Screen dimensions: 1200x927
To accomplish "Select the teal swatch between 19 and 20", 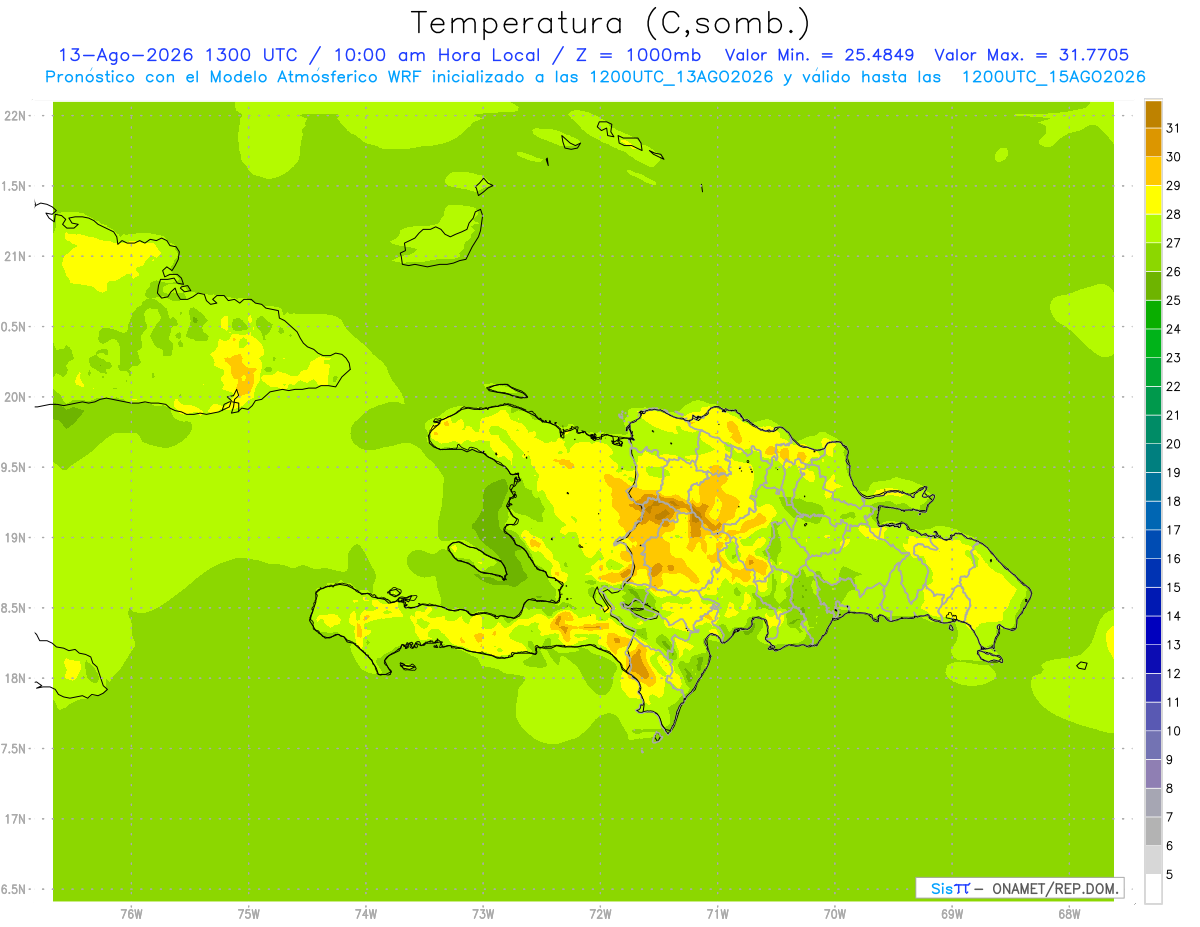I will pyautogui.click(x=1153, y=459).
